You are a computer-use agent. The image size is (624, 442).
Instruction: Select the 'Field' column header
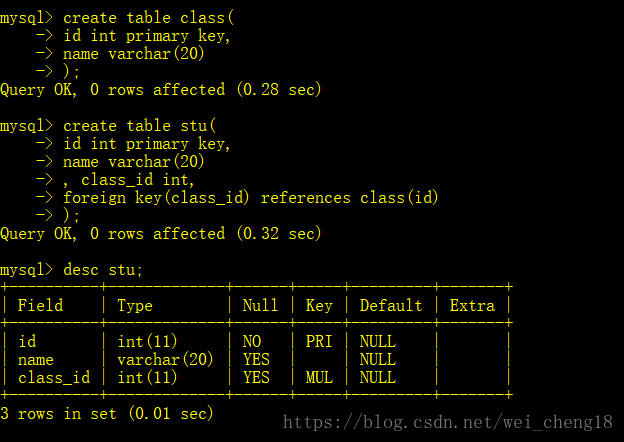pyautogui.click(x=40, y=305)
